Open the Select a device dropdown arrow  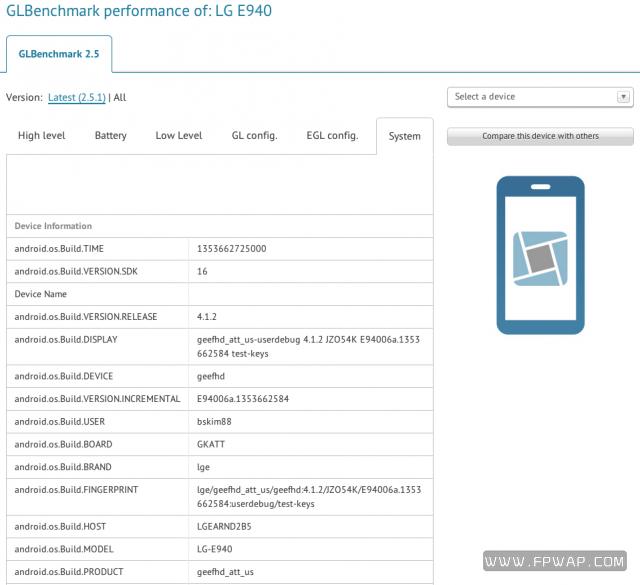coord(623,97)
